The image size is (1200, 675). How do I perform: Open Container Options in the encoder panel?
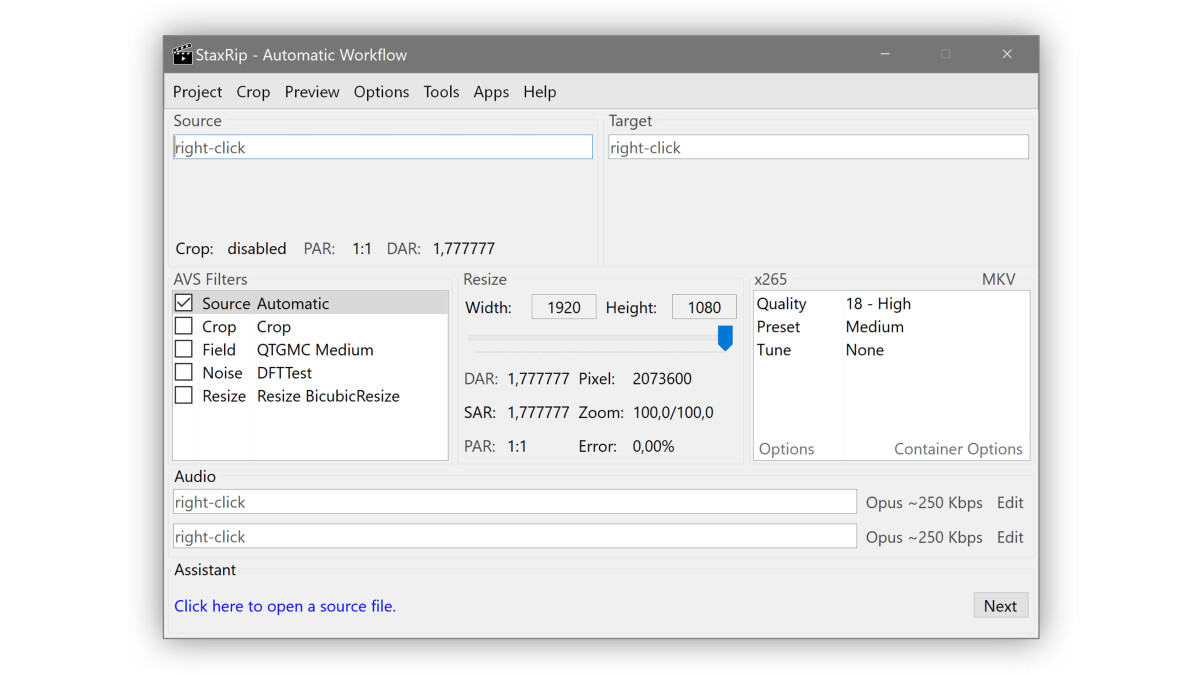(x=958, y=449)
